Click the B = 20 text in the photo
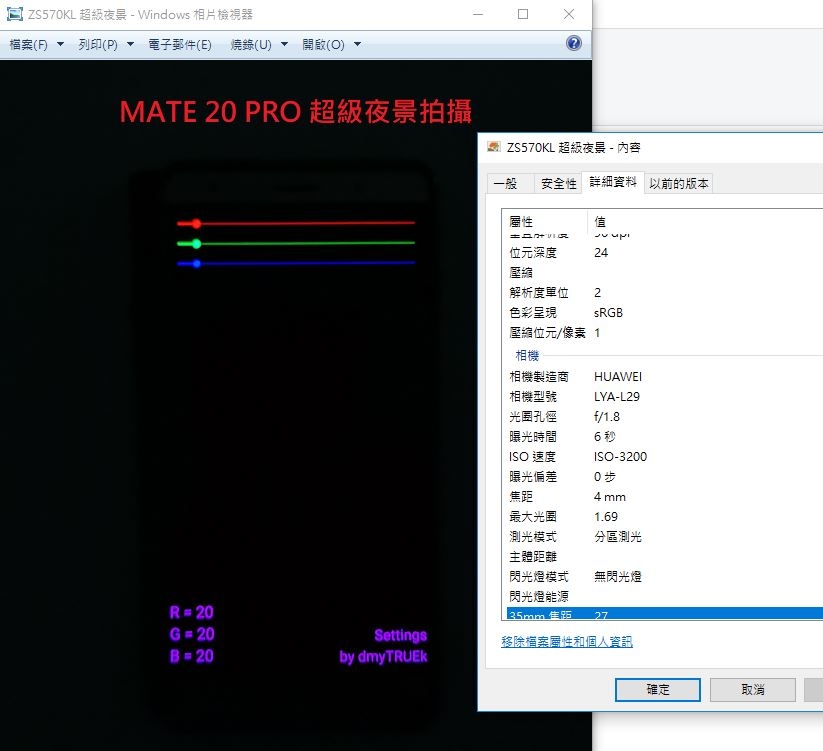The width and height of the screenshot is (823, 751). pyautogui.click(x=192, y=656)
